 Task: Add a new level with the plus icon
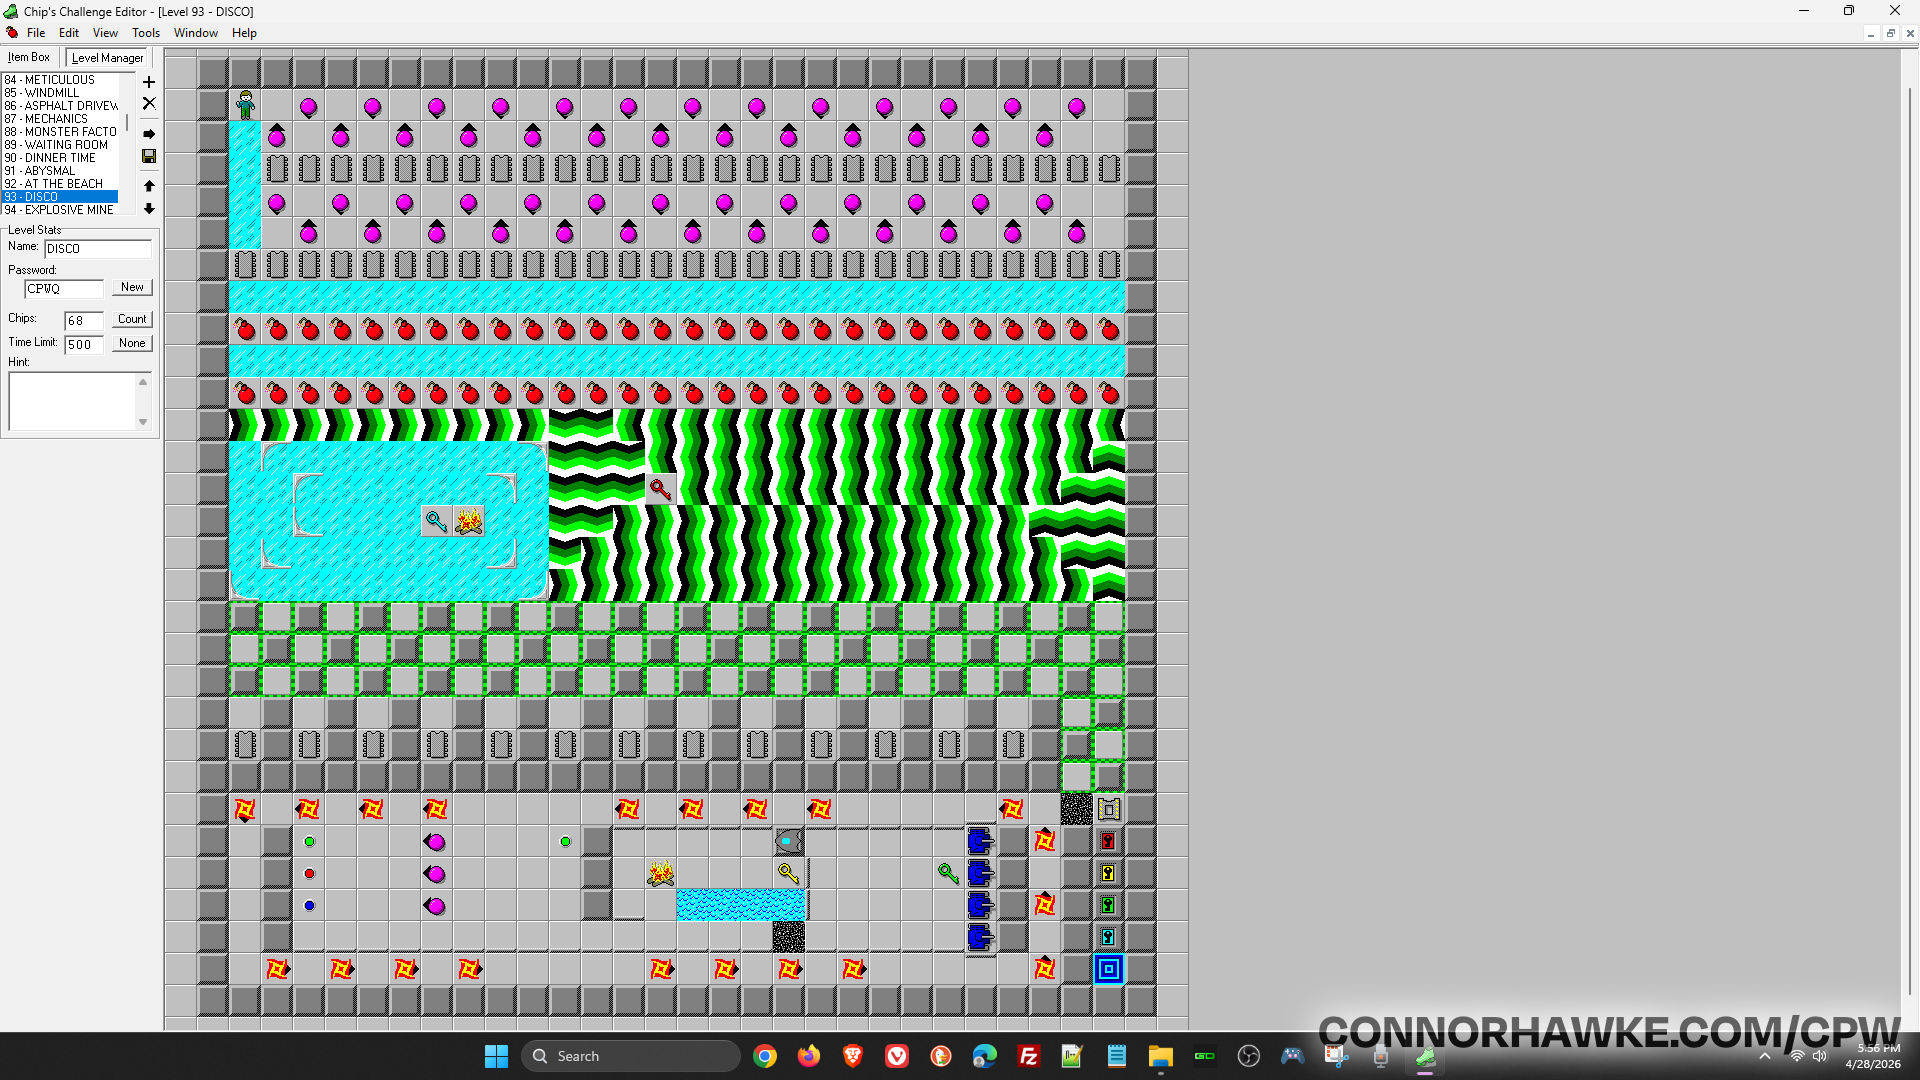[149, 82]
